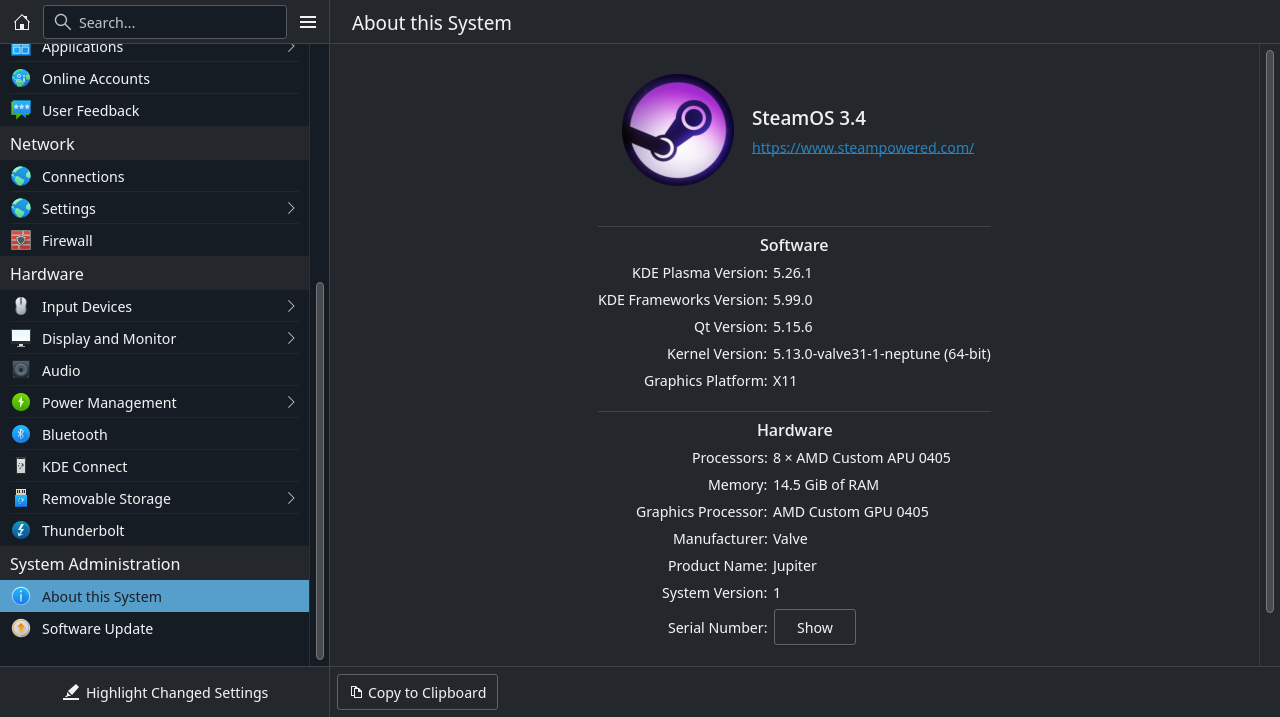The image size is (1280, 717).
Task: Open the steampowered.com link
Action: (x=863, y=147)
